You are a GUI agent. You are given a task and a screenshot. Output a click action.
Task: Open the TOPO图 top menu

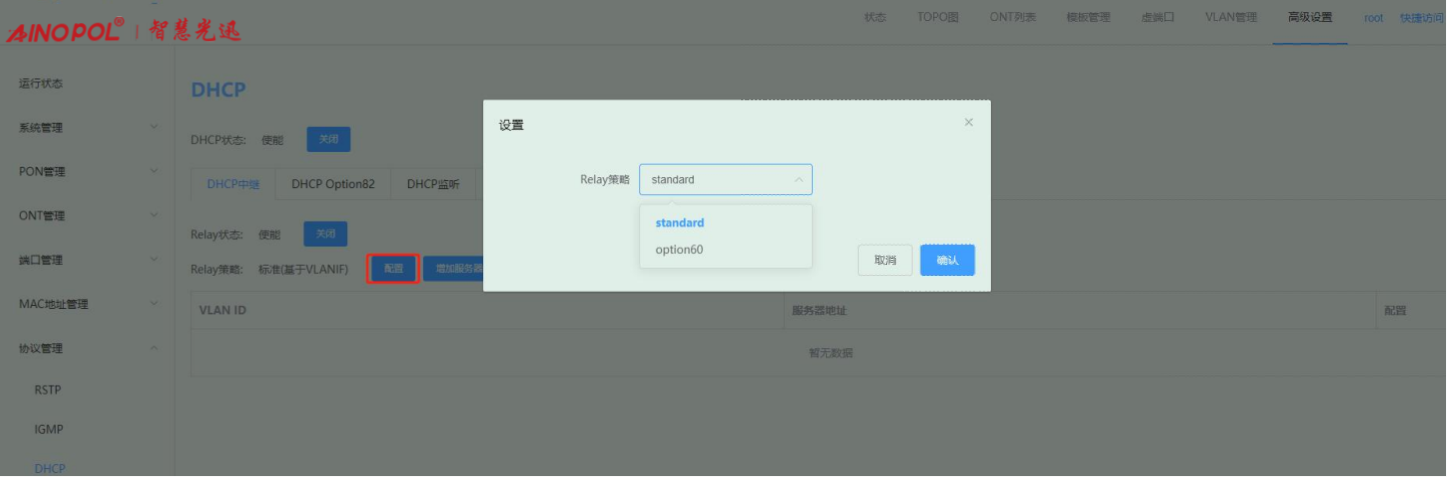click(937, 17)
